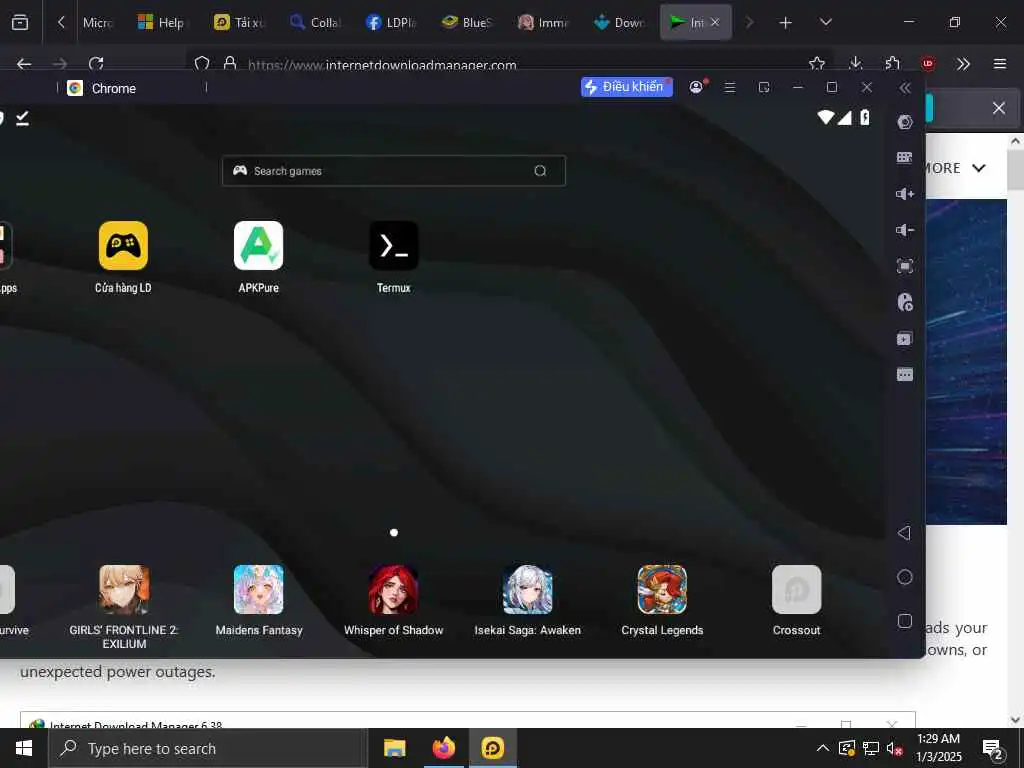The height and width of the screenshot is (768, 1024).
Task: Open more tools via sidebar ellipsis icon
Action: click(x=904, y=375)
